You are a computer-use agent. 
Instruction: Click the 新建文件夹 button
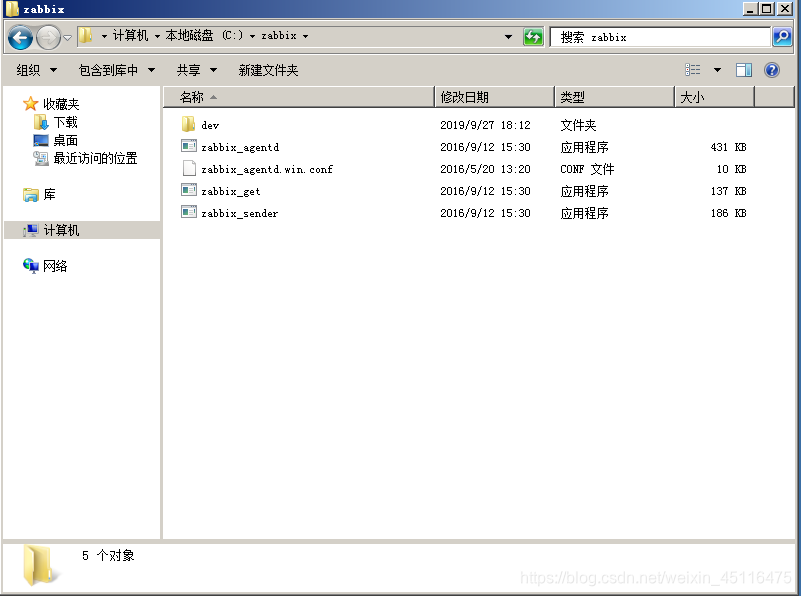tap(268, 70)
